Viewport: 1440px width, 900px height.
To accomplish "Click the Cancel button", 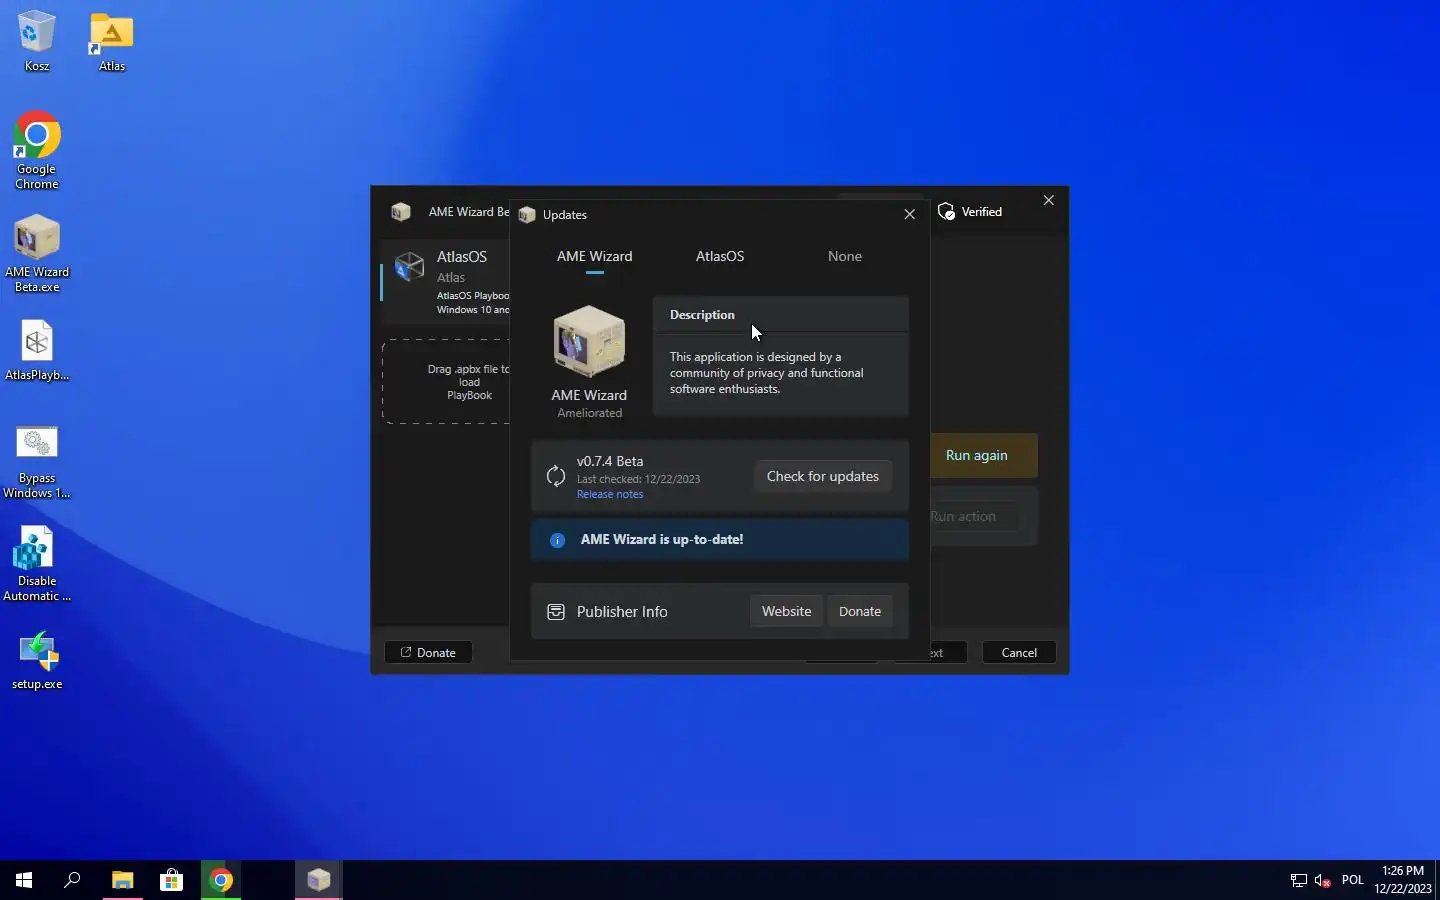I will click(1019, 652).
